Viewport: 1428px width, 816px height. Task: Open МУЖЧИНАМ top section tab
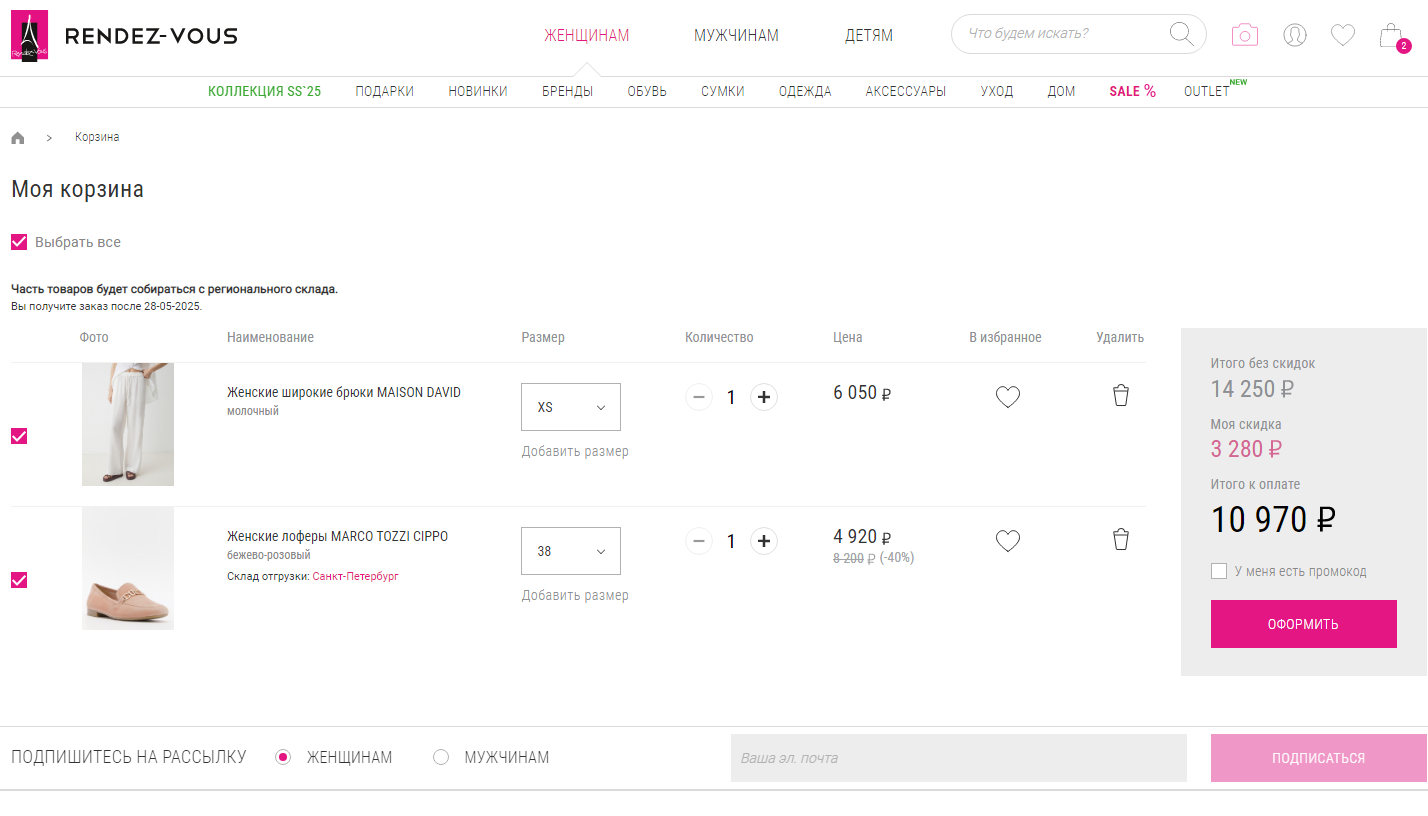736,36
